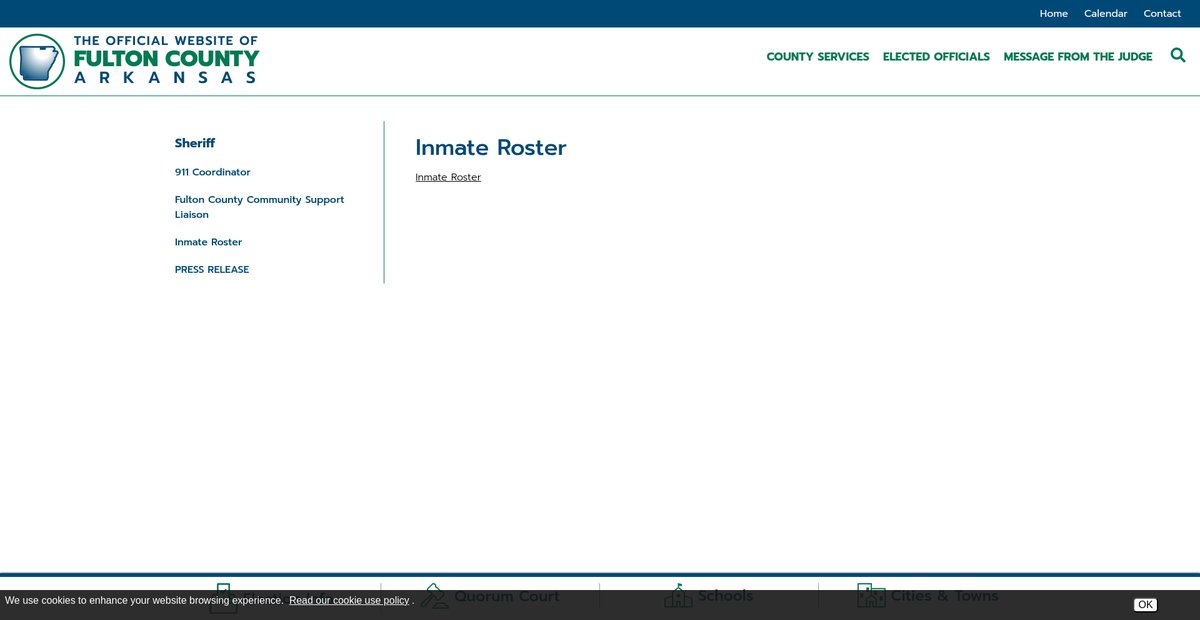Select Inmate Roster in the sidebar
Viewport: 1200px width, 620px height.
(208, 242)
